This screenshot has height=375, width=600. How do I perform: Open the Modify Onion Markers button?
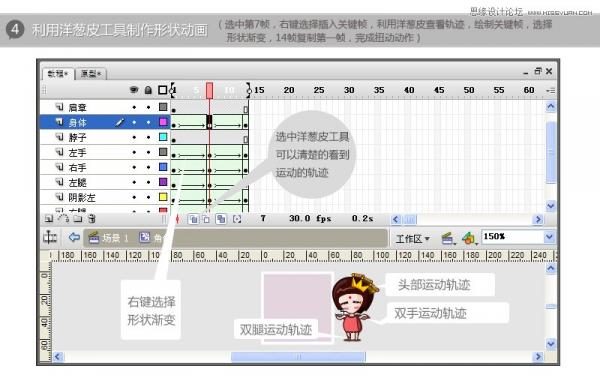237,219
